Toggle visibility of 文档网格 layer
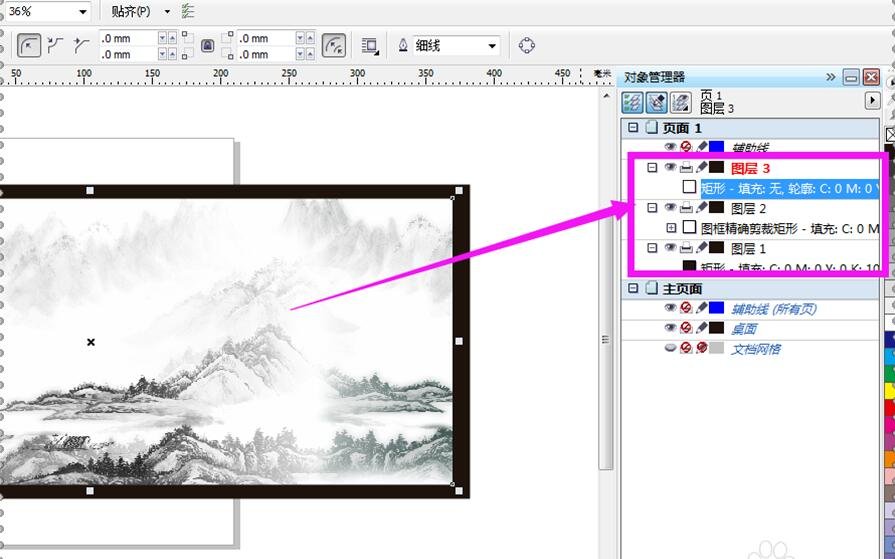Screen dimensions: 895x559 pos(670,348)
